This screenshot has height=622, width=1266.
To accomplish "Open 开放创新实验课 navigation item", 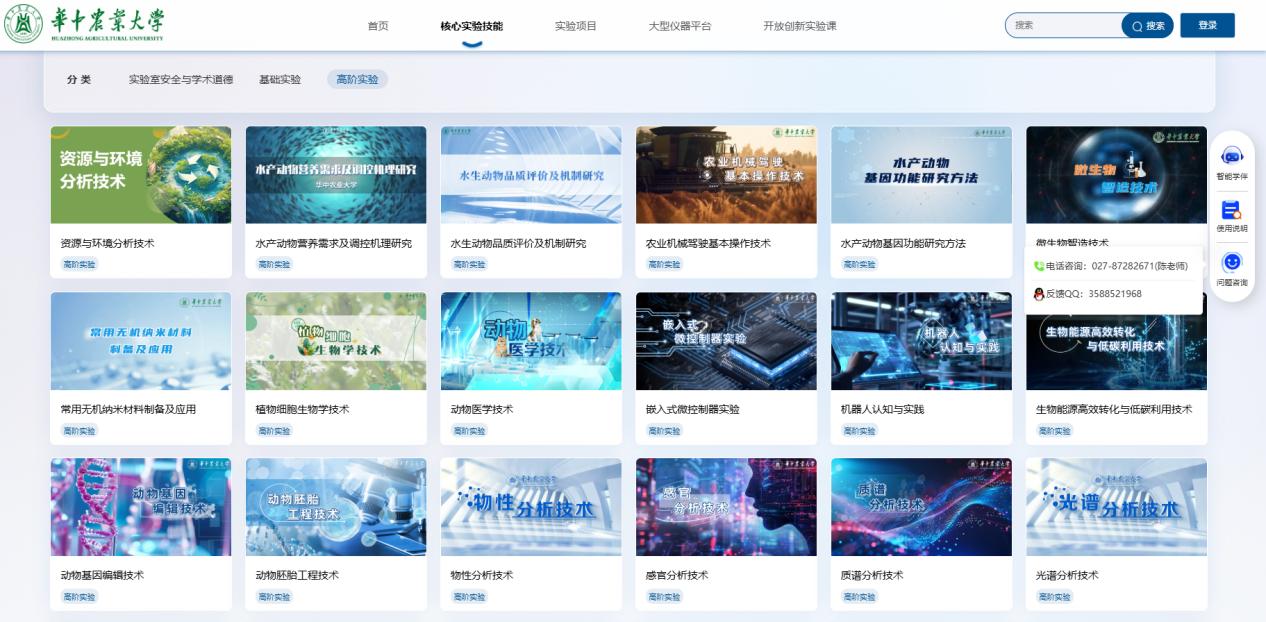I will (x=800, y=26).
